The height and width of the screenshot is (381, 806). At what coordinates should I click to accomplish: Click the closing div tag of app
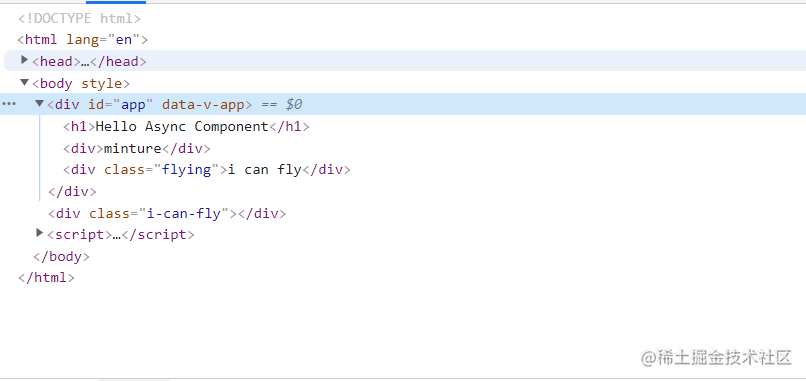click(72, 192)
